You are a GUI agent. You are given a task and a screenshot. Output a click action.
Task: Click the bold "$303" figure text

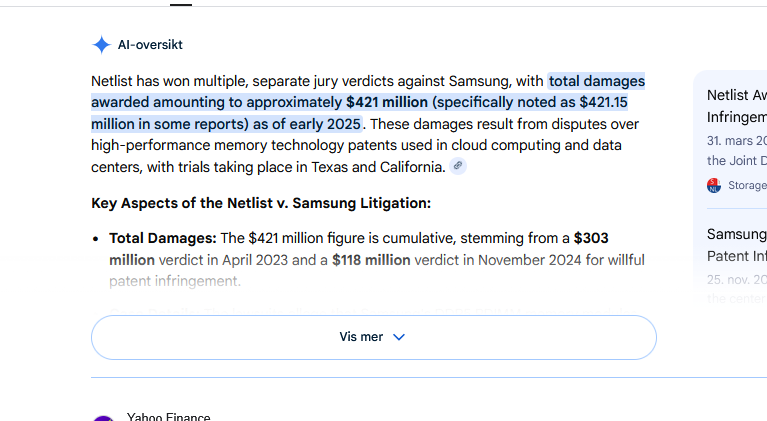coord(591,238)
